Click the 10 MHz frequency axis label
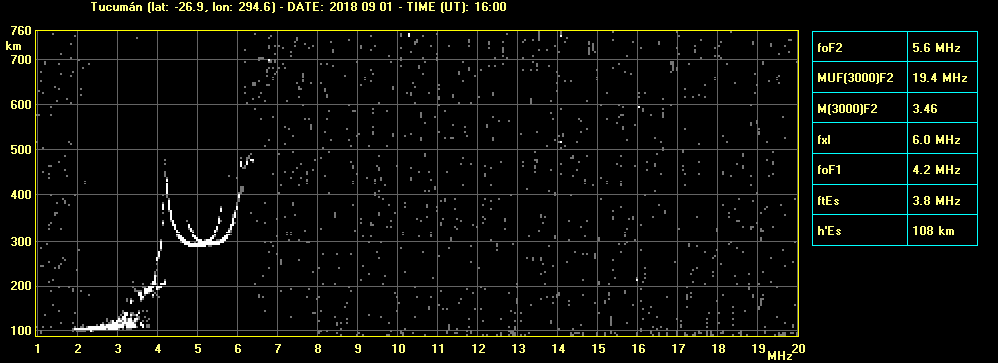 398,349
